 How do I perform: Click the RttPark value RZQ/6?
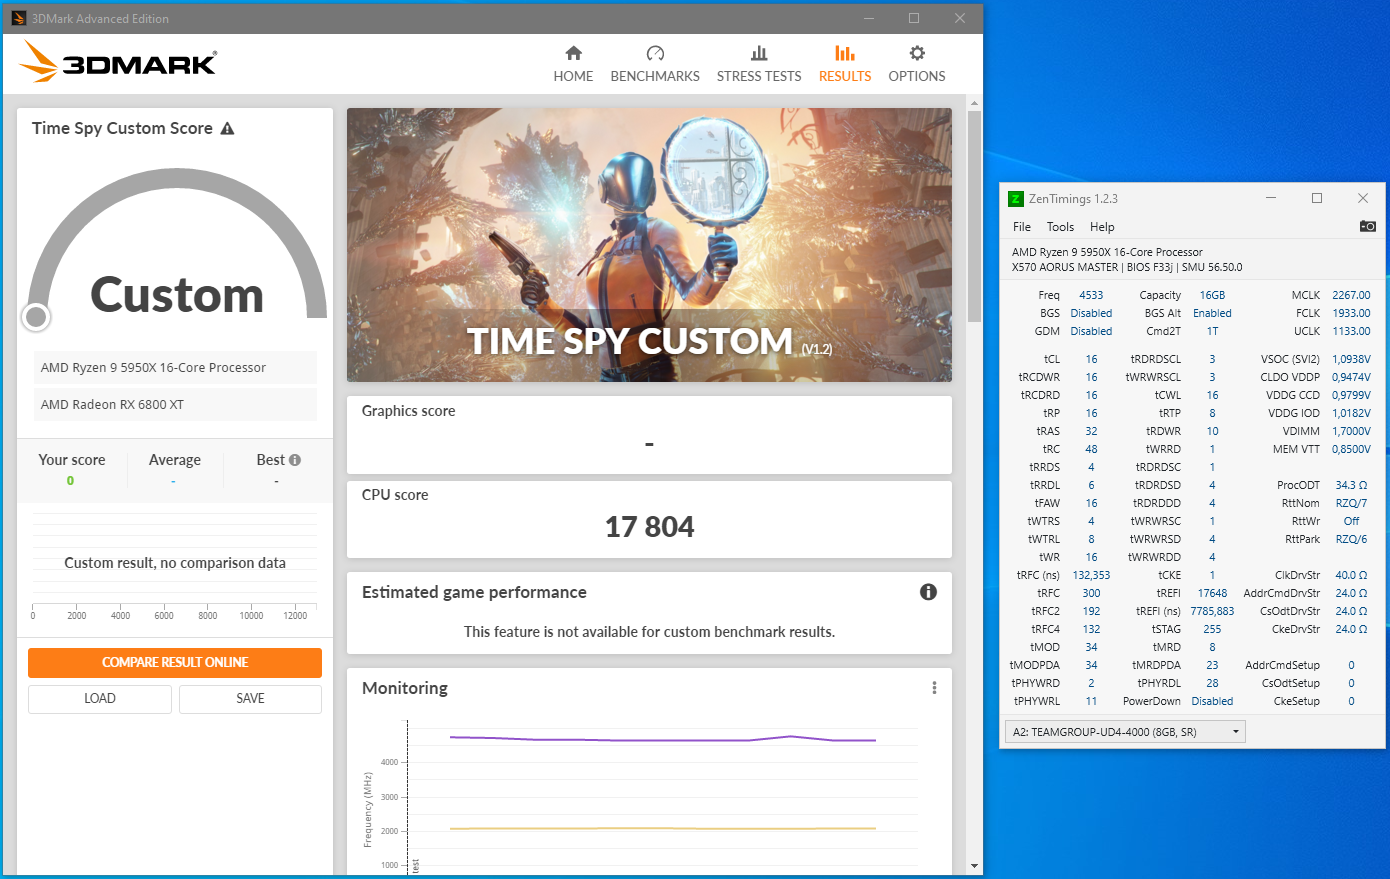click(x=1351, y=539)
